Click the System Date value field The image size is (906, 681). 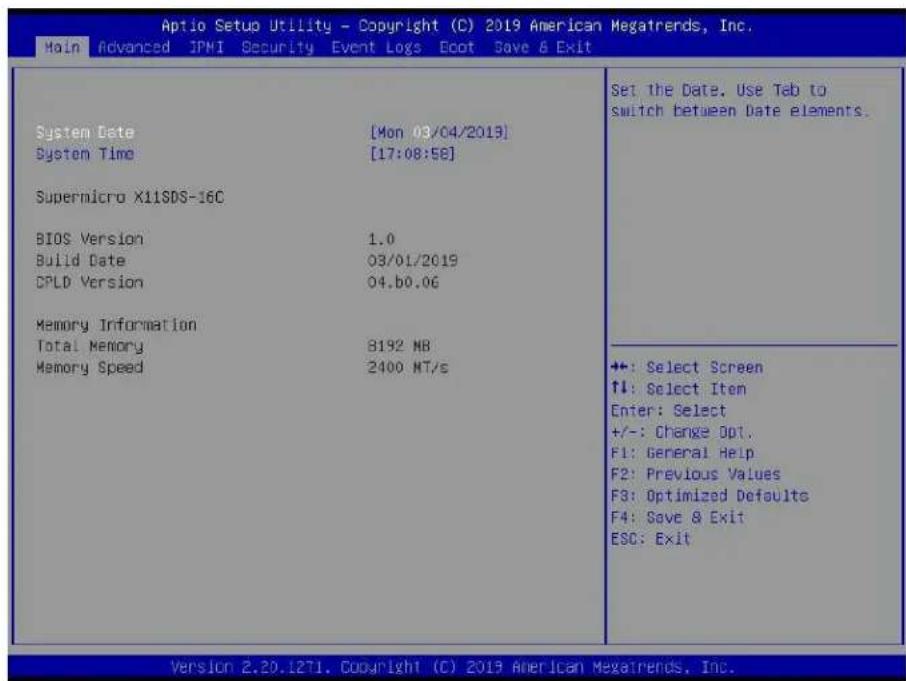click(x=439, y=132)
